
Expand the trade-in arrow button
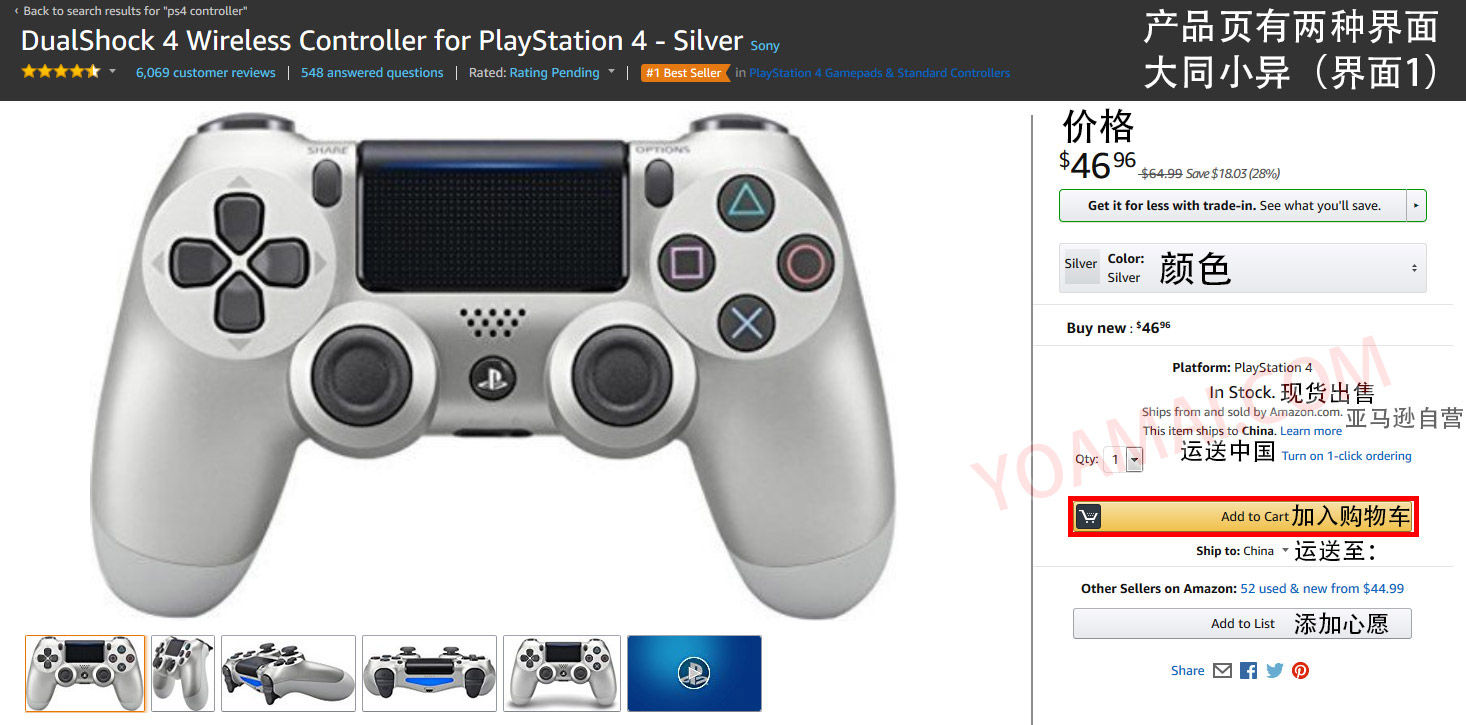click(1416, 205)
